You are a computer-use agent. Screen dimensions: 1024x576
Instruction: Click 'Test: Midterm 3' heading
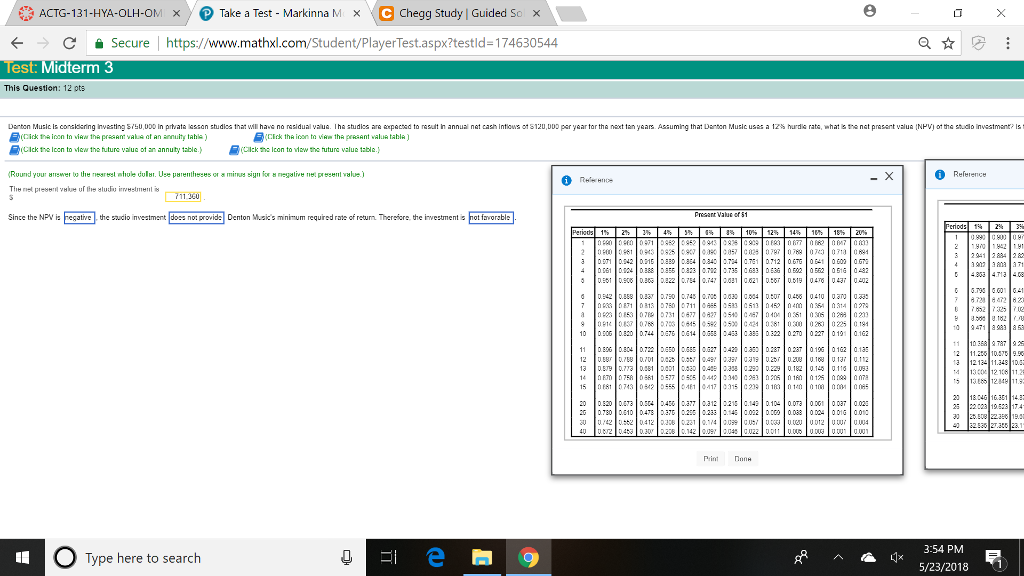[x=59, y=68]
